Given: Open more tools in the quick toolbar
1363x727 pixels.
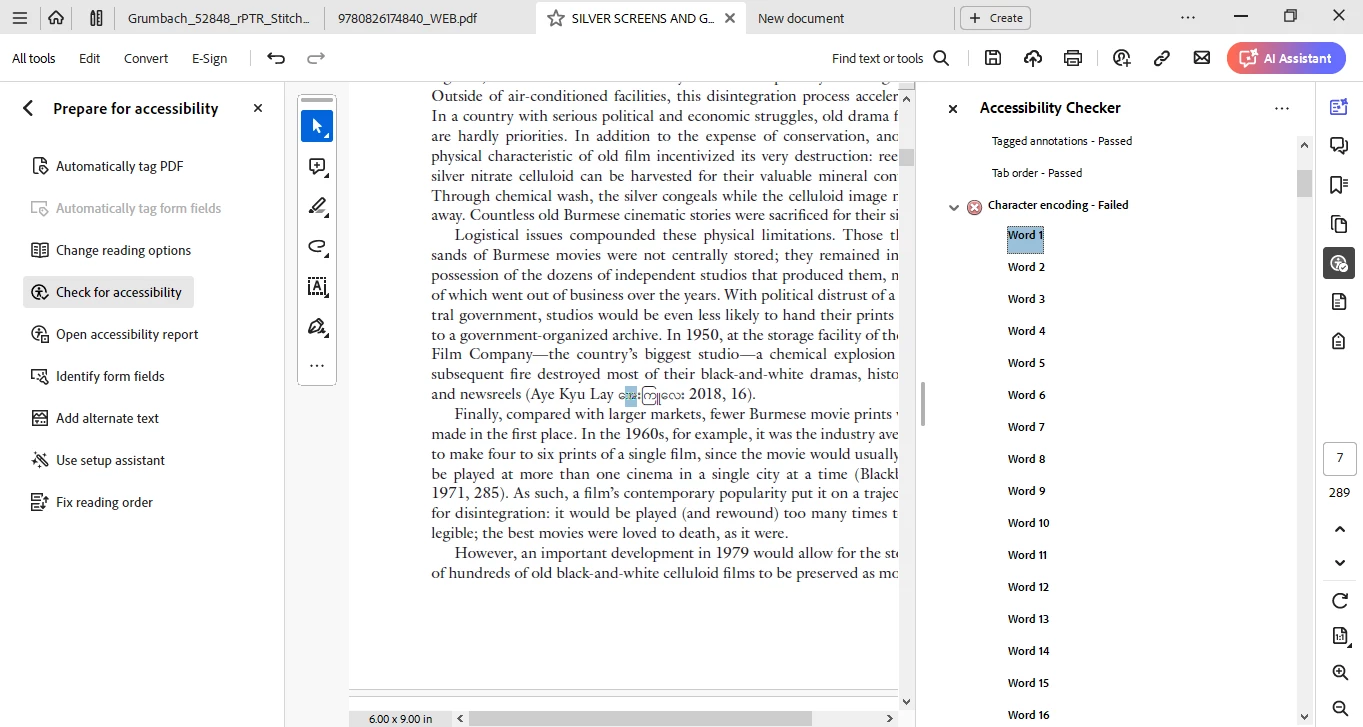Looking at the screenshot, I should click(317, 366).
